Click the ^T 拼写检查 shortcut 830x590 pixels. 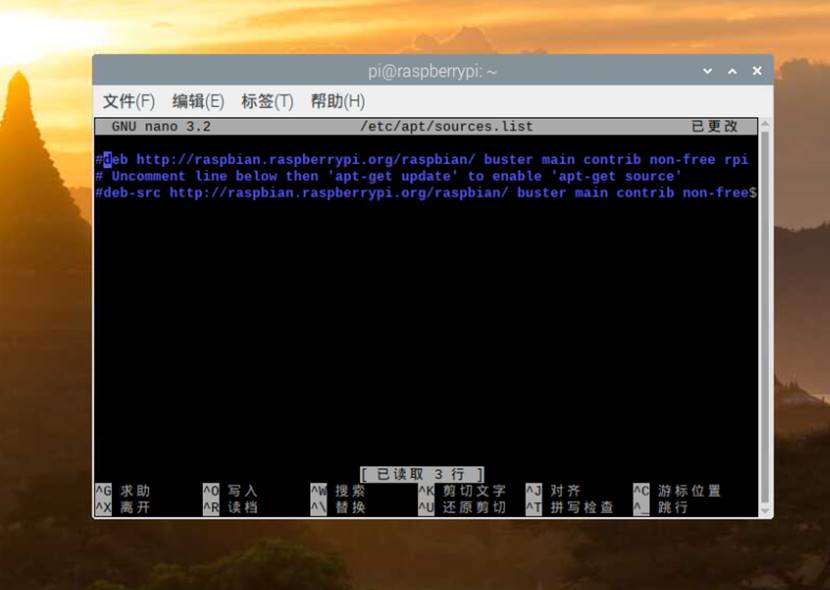[x=570, y=508]
